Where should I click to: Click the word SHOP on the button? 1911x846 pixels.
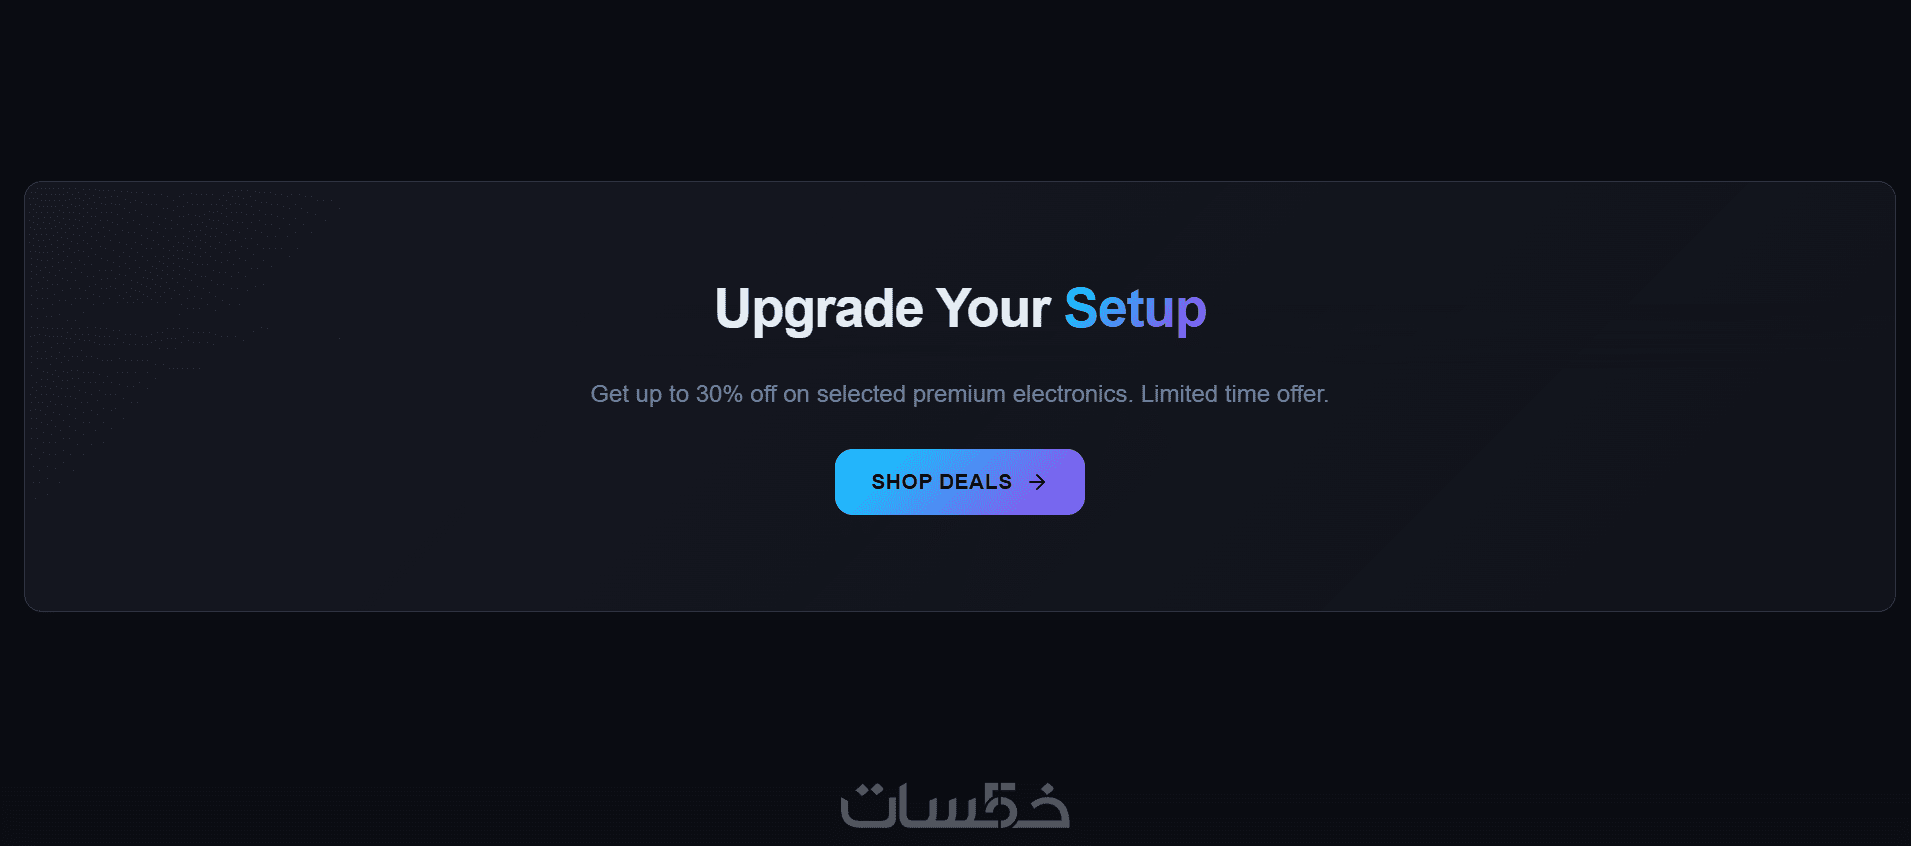pos(901,482)
